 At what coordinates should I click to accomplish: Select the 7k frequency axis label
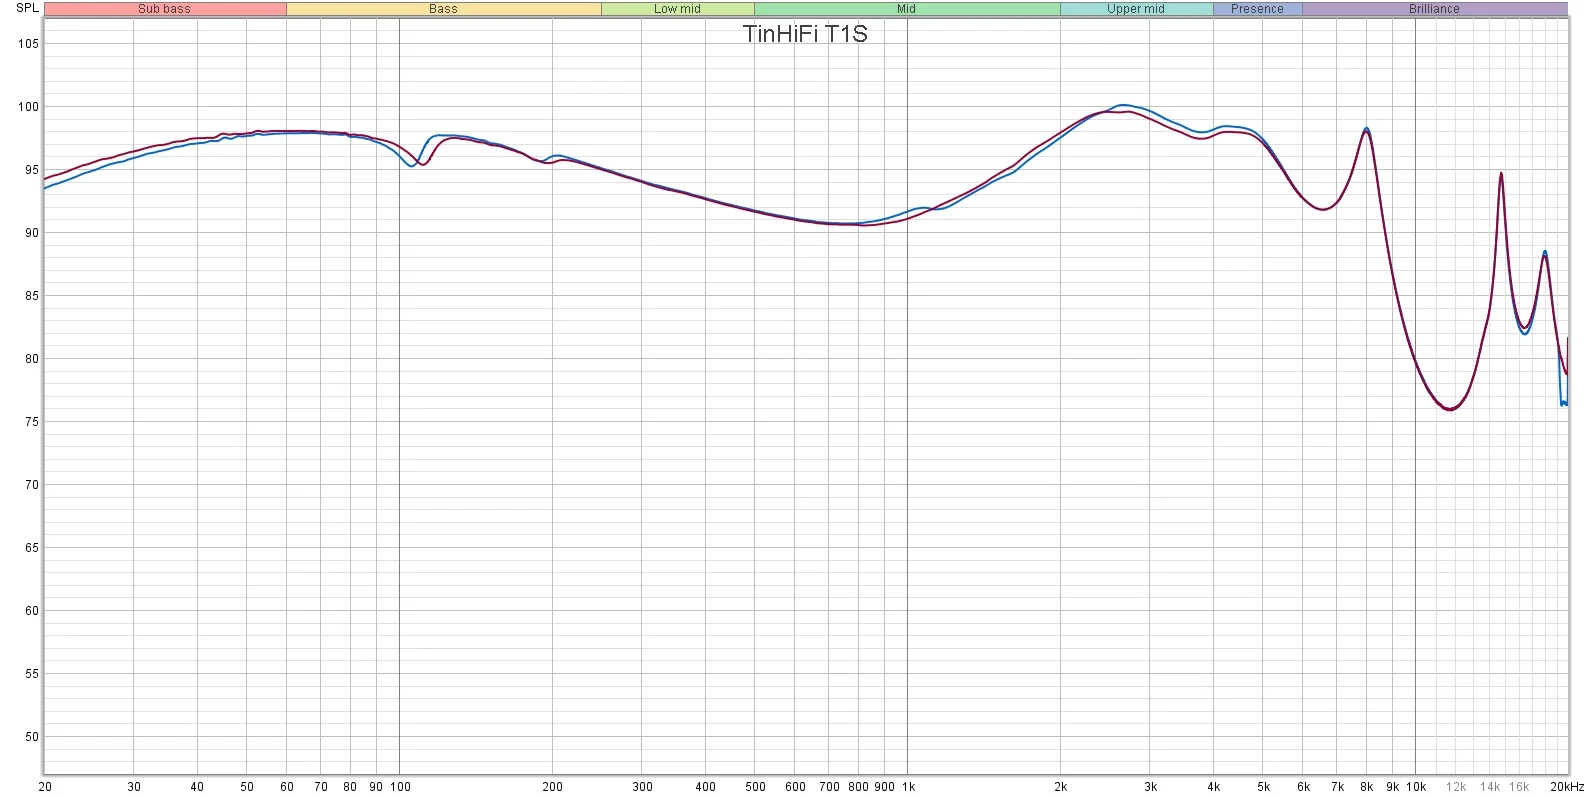click(1337, 787)
